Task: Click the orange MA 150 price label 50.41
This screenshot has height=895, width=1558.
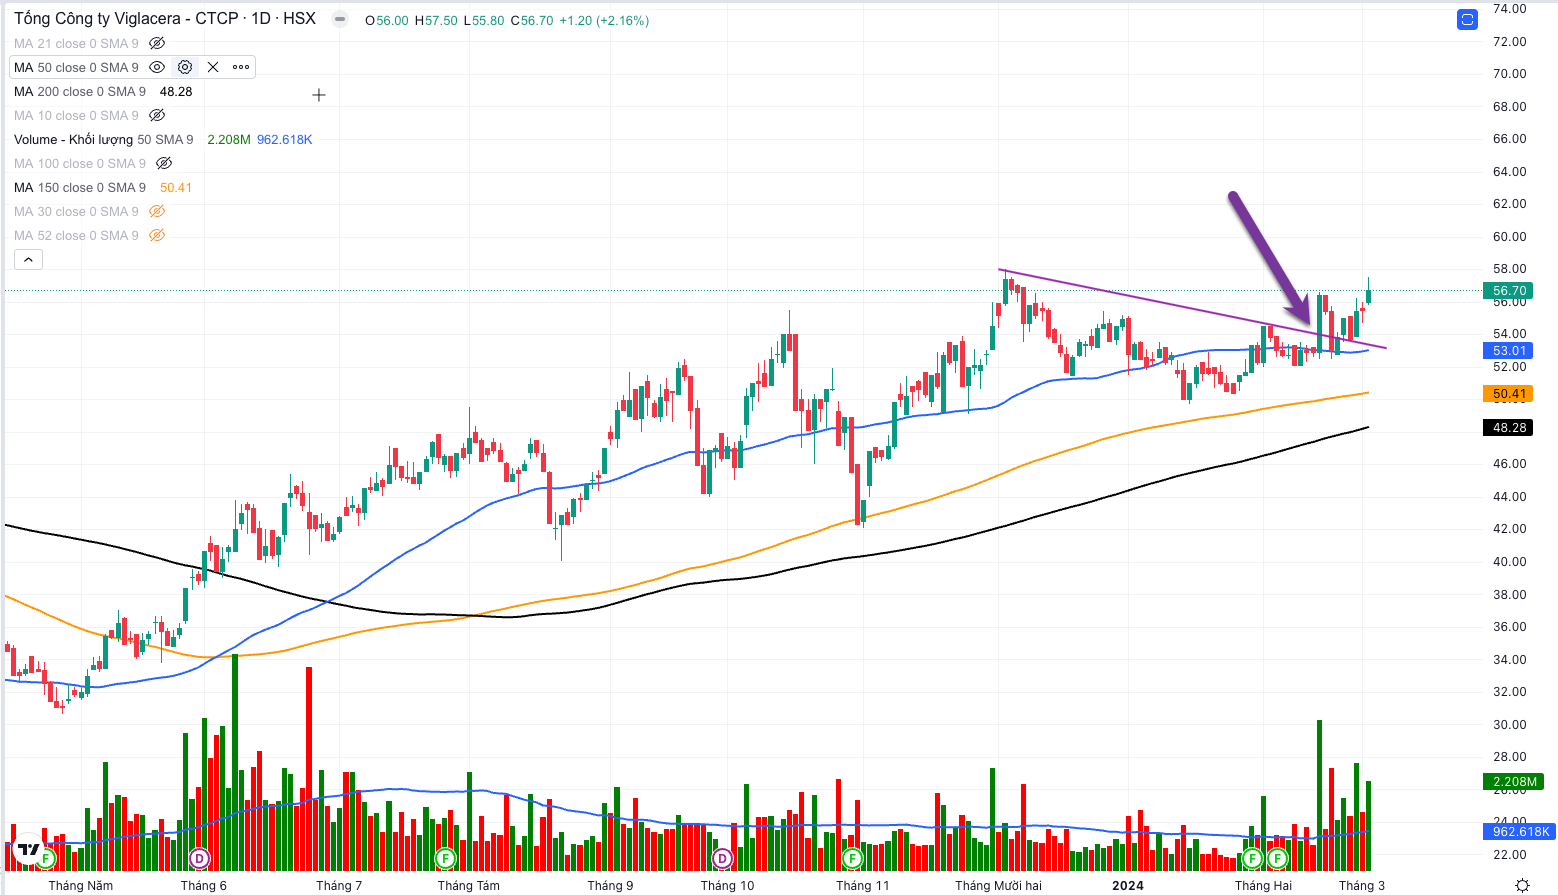Action: click(x=1509, y=394)
